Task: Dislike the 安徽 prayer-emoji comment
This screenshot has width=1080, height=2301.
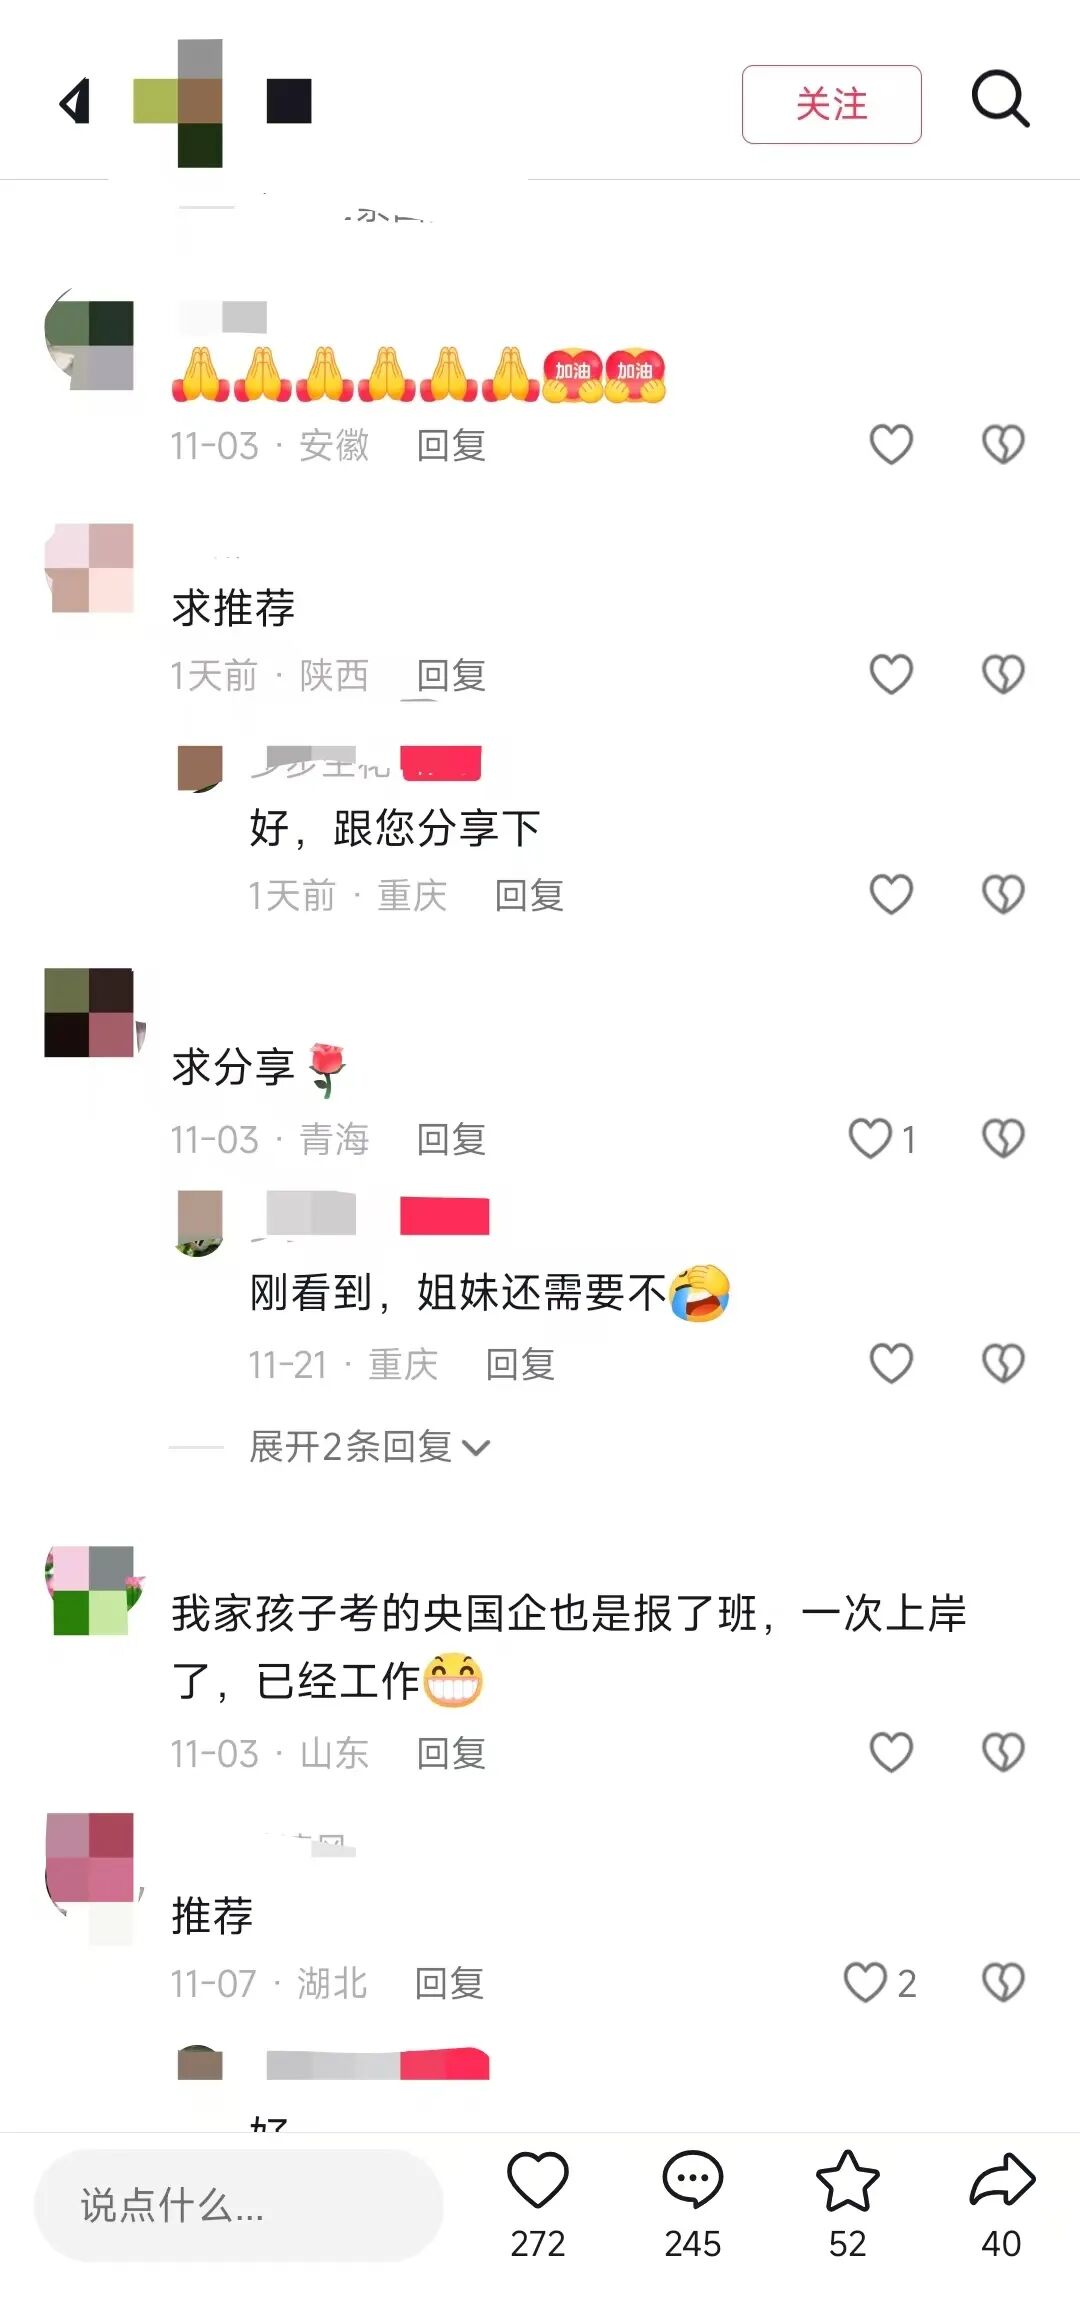Action: tap(1003, 444)
